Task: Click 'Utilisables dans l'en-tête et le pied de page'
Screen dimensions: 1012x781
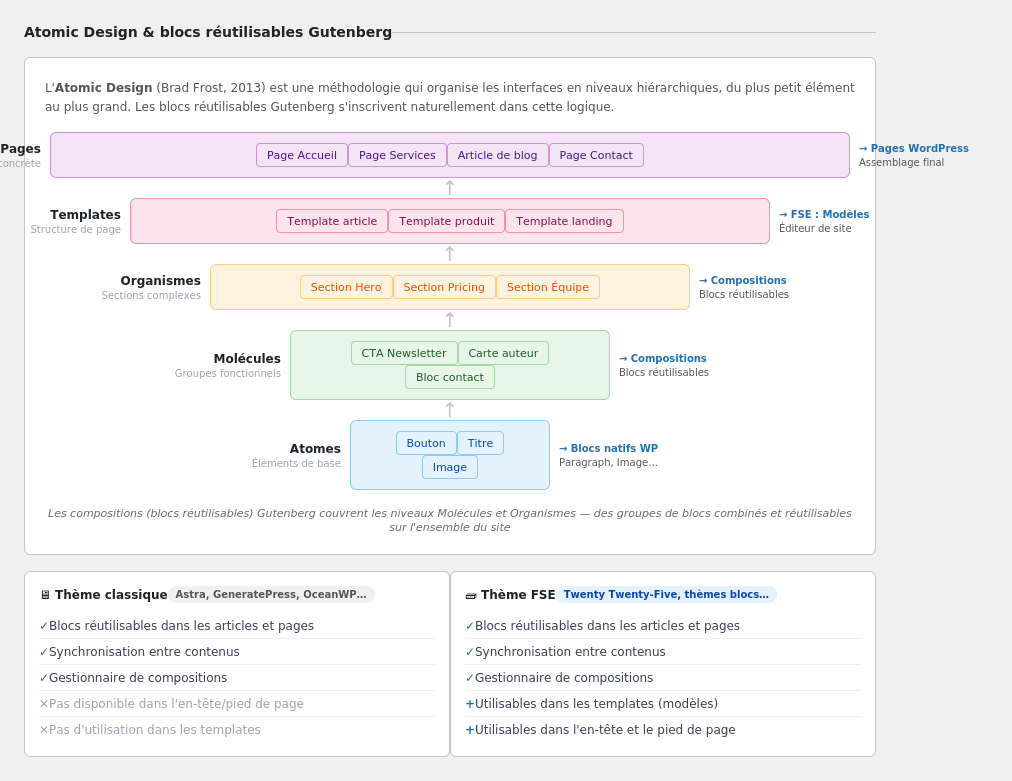Action: pos(605,729)
